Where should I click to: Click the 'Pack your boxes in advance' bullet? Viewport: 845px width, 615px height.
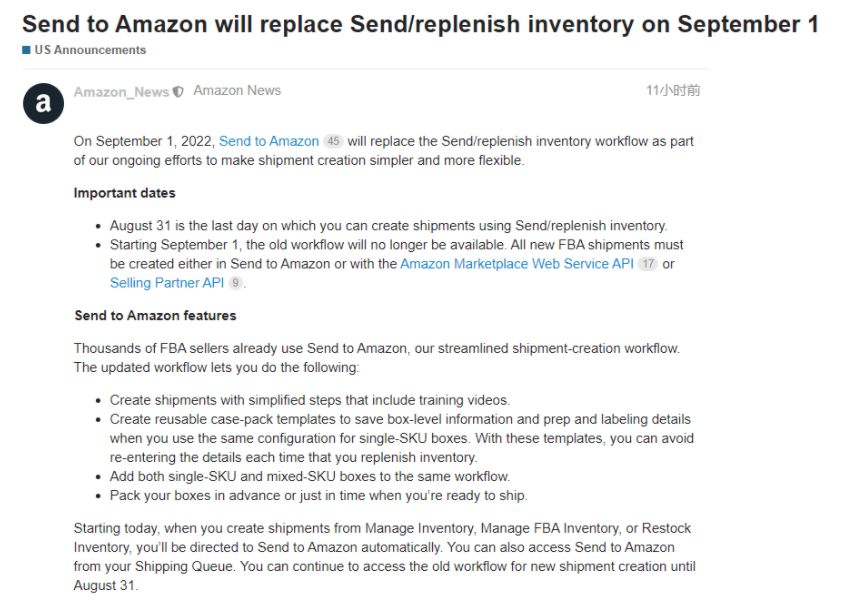[318, 496]
